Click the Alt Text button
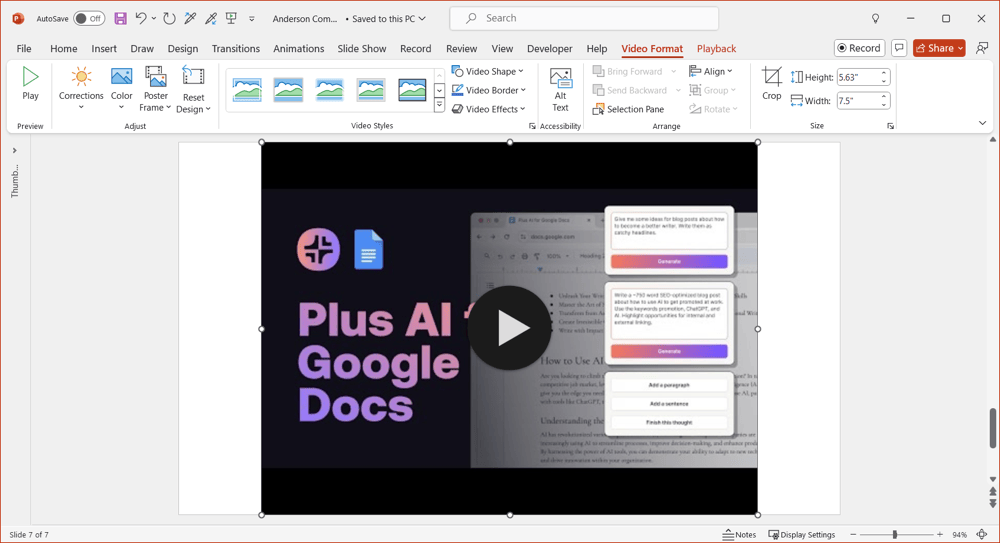This screenshot has width=1000, height=543. click(x=561, y=90)
